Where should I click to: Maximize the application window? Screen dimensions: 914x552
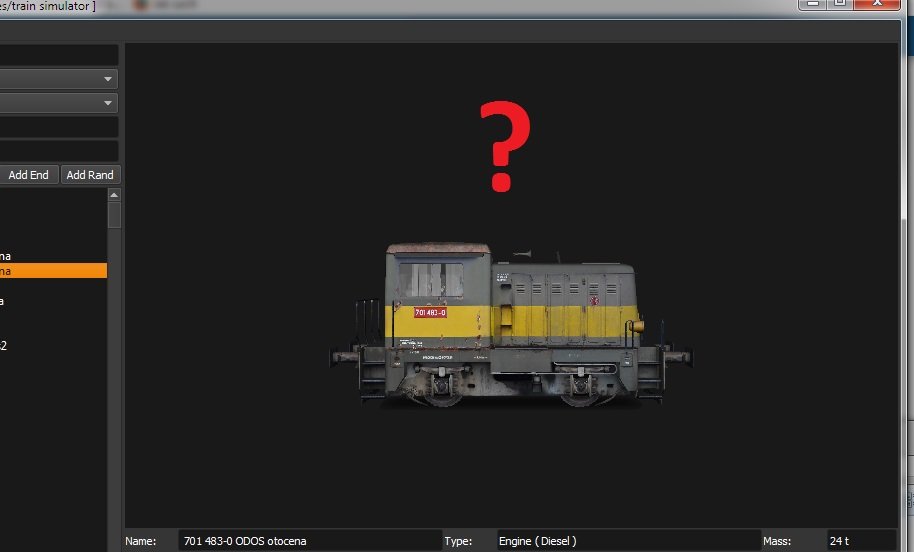tap(840, 4)
